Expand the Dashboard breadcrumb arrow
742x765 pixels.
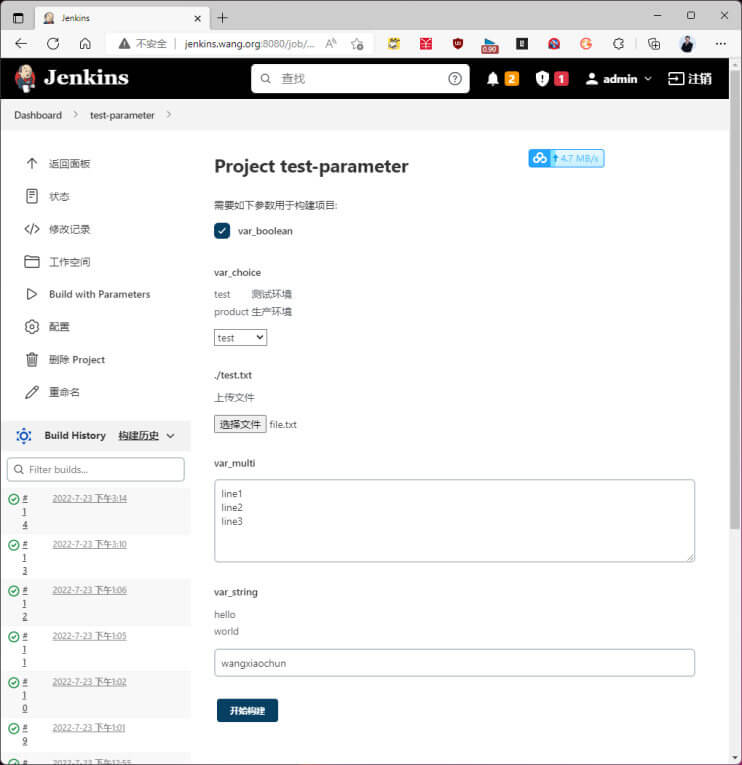pyautogui.click(x=76, y=115)
